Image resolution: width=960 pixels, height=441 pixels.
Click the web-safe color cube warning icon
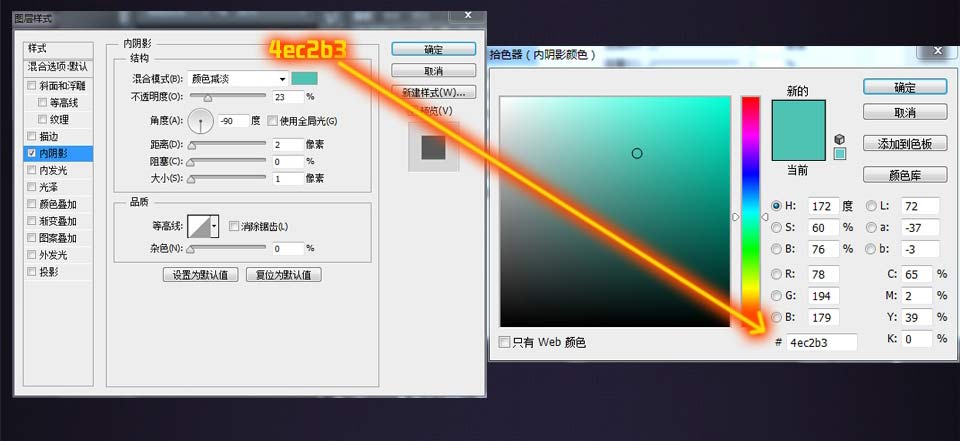point(840,139)
